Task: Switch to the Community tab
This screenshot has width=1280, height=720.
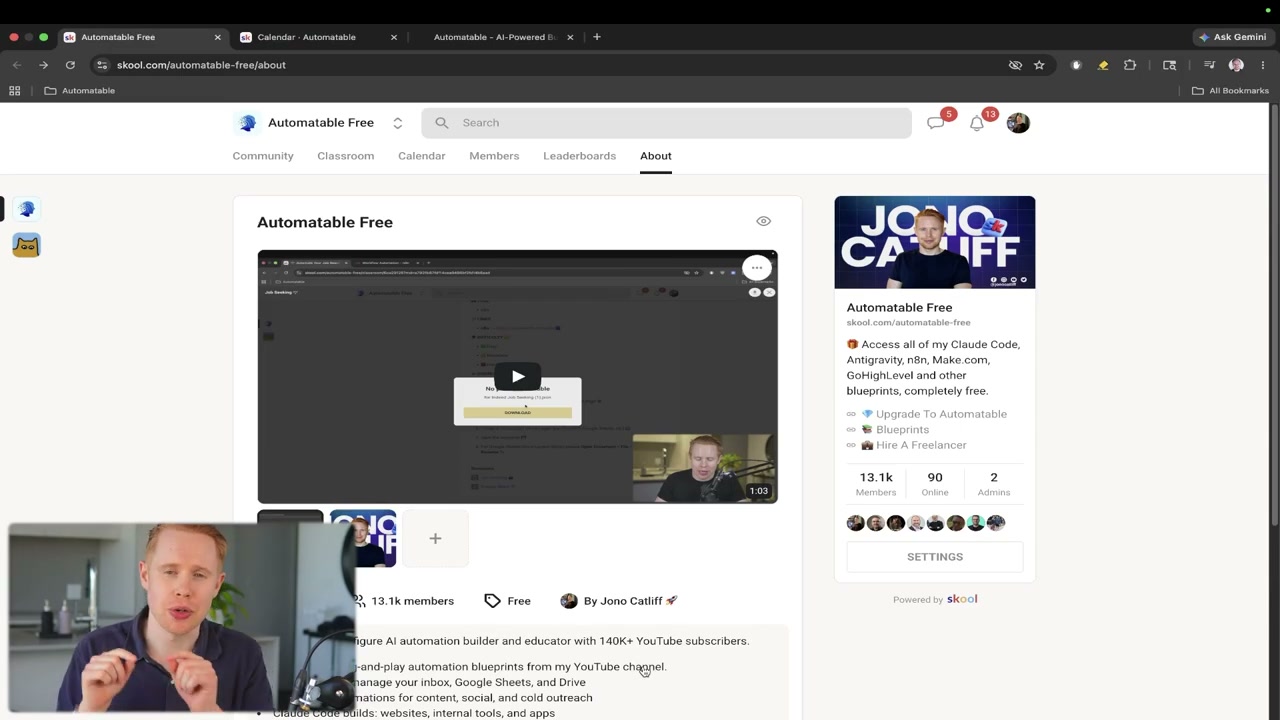Action: (263, 156)
